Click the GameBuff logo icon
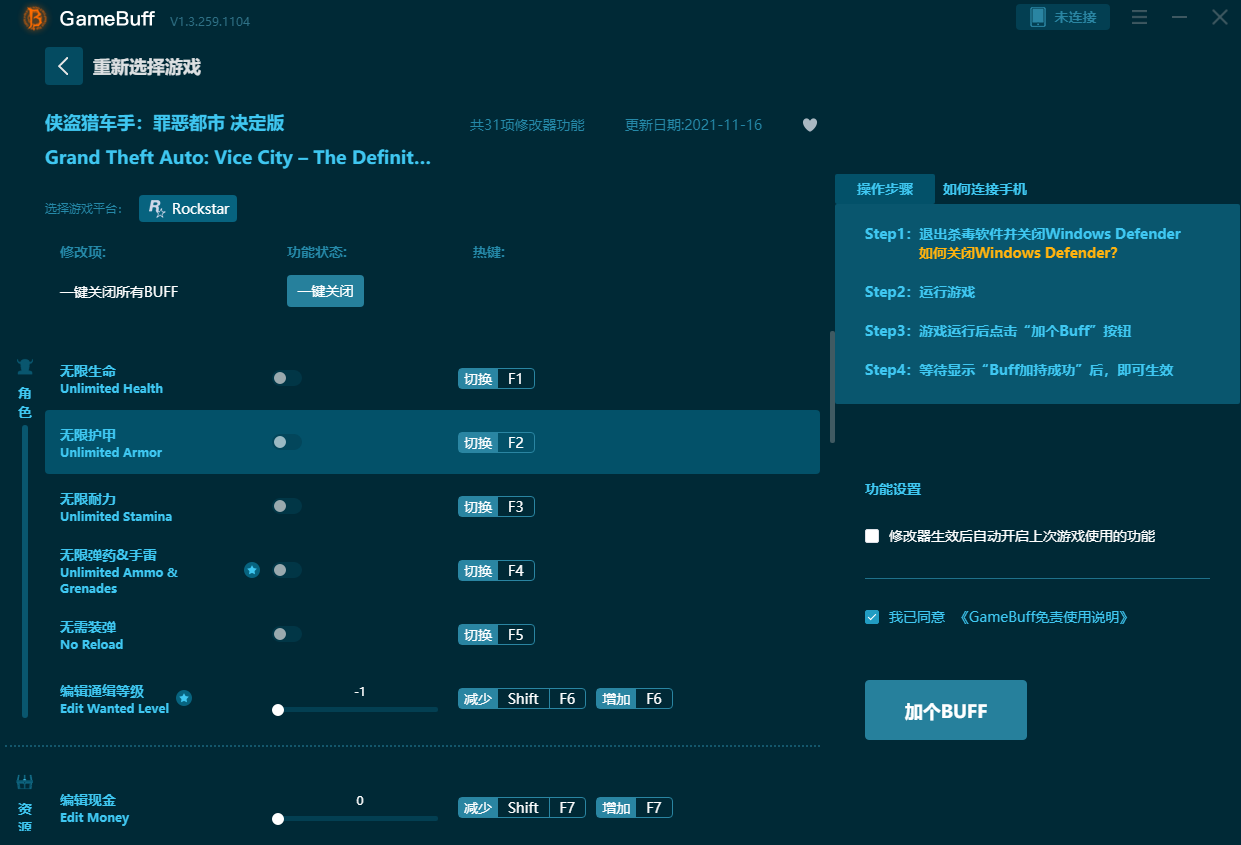This screenshot has width=1241, height=845. tap(35, 18)
